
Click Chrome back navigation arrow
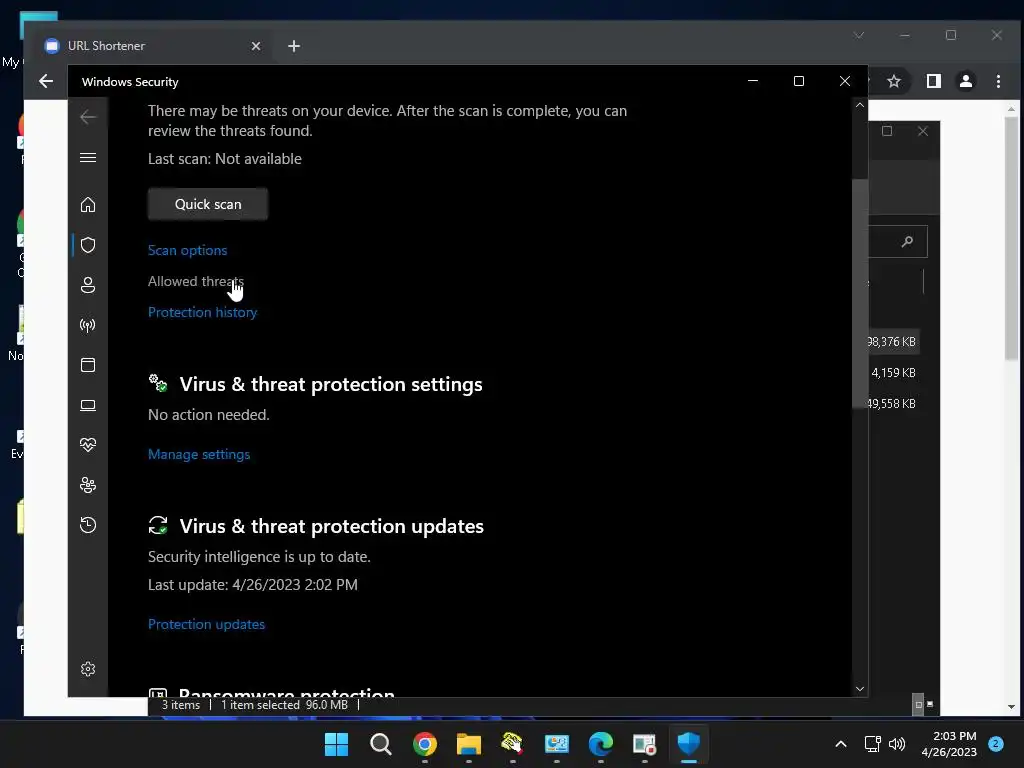46,81
